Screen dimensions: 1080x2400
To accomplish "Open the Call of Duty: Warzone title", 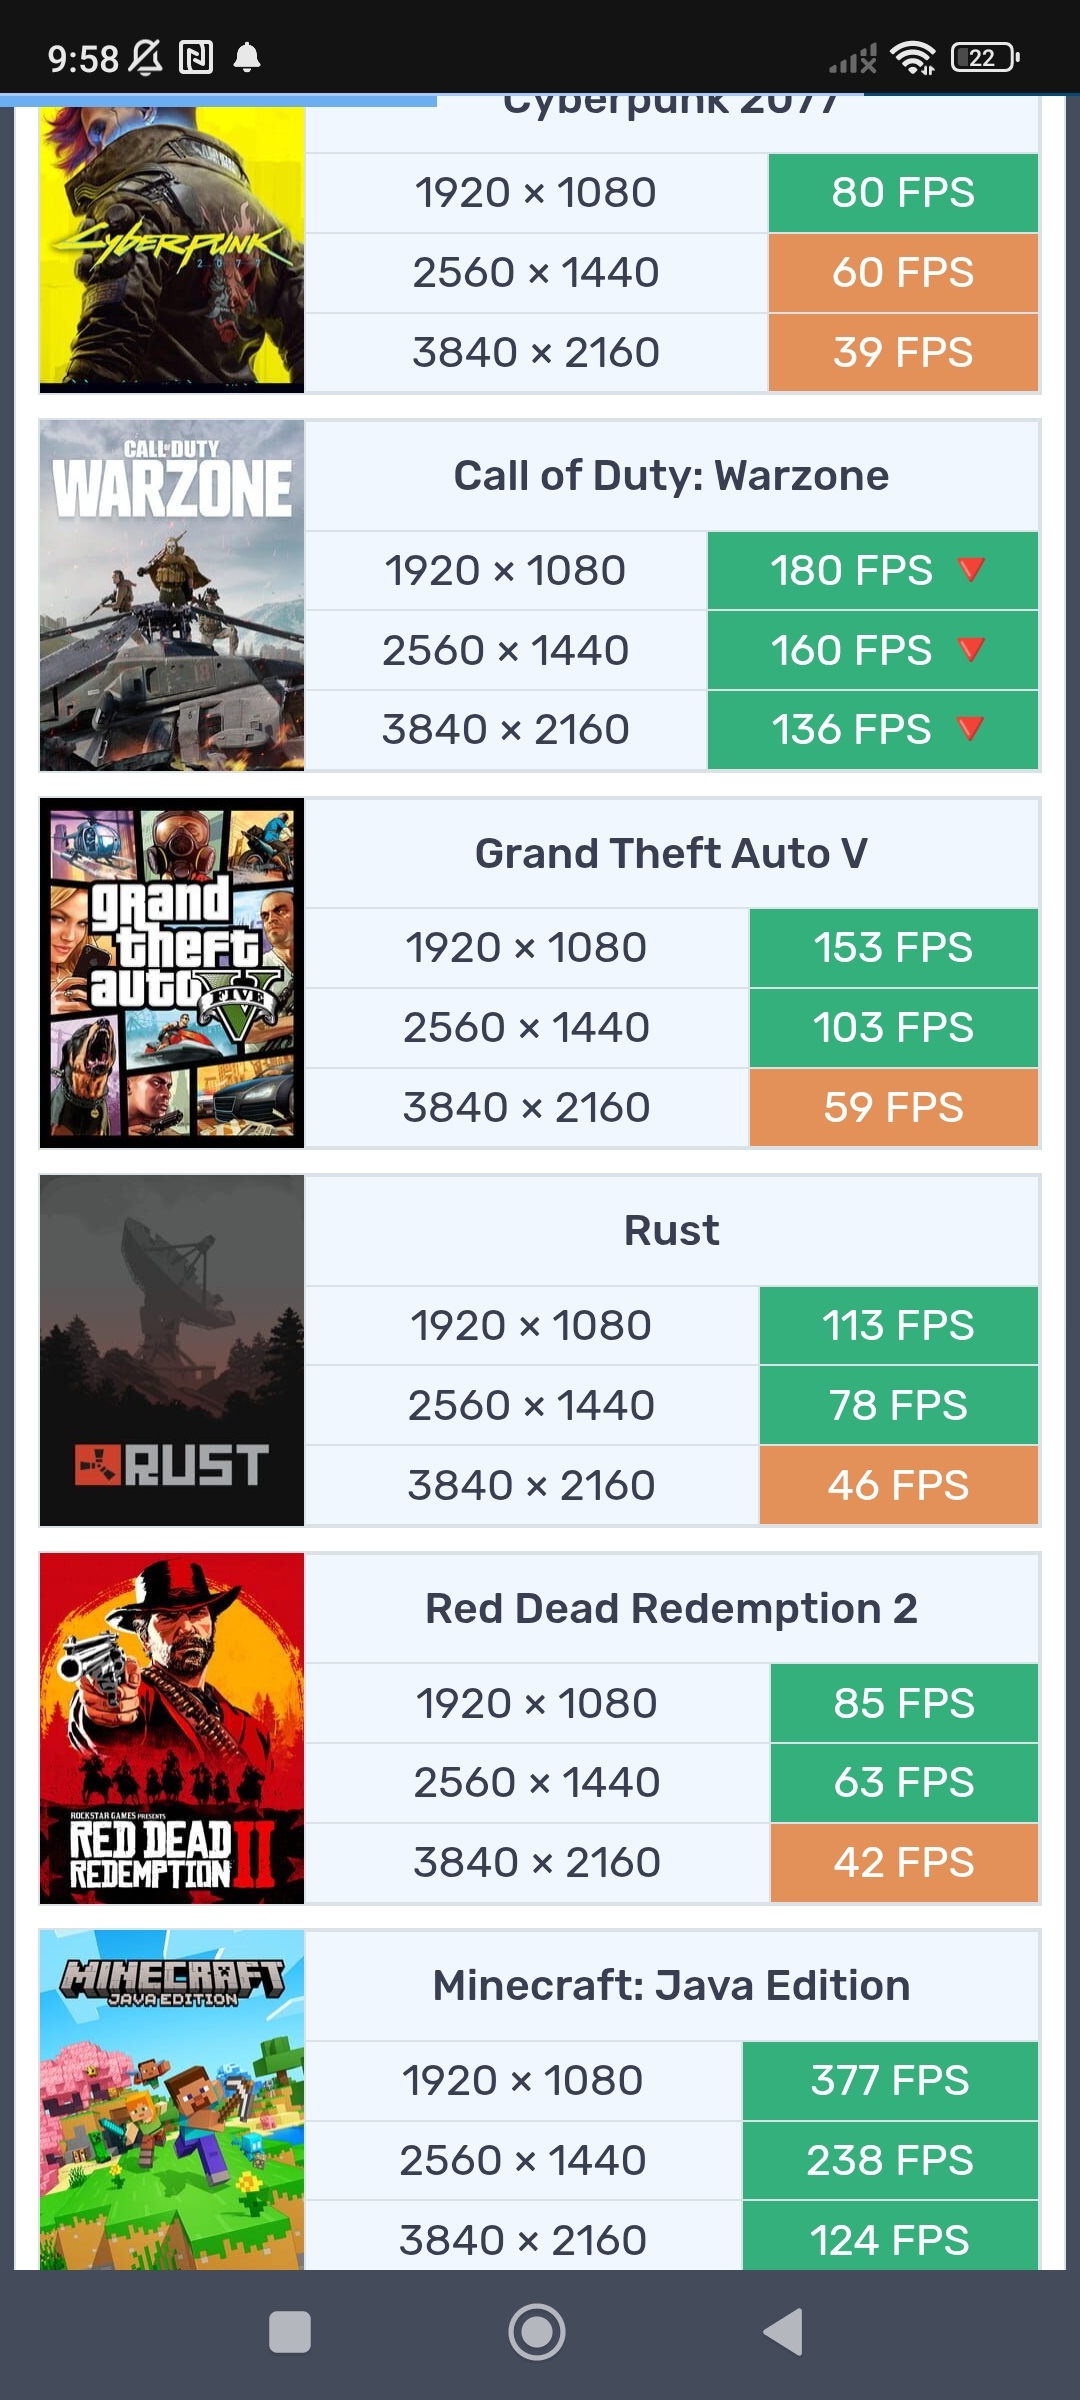I will [x=671, y=476].
